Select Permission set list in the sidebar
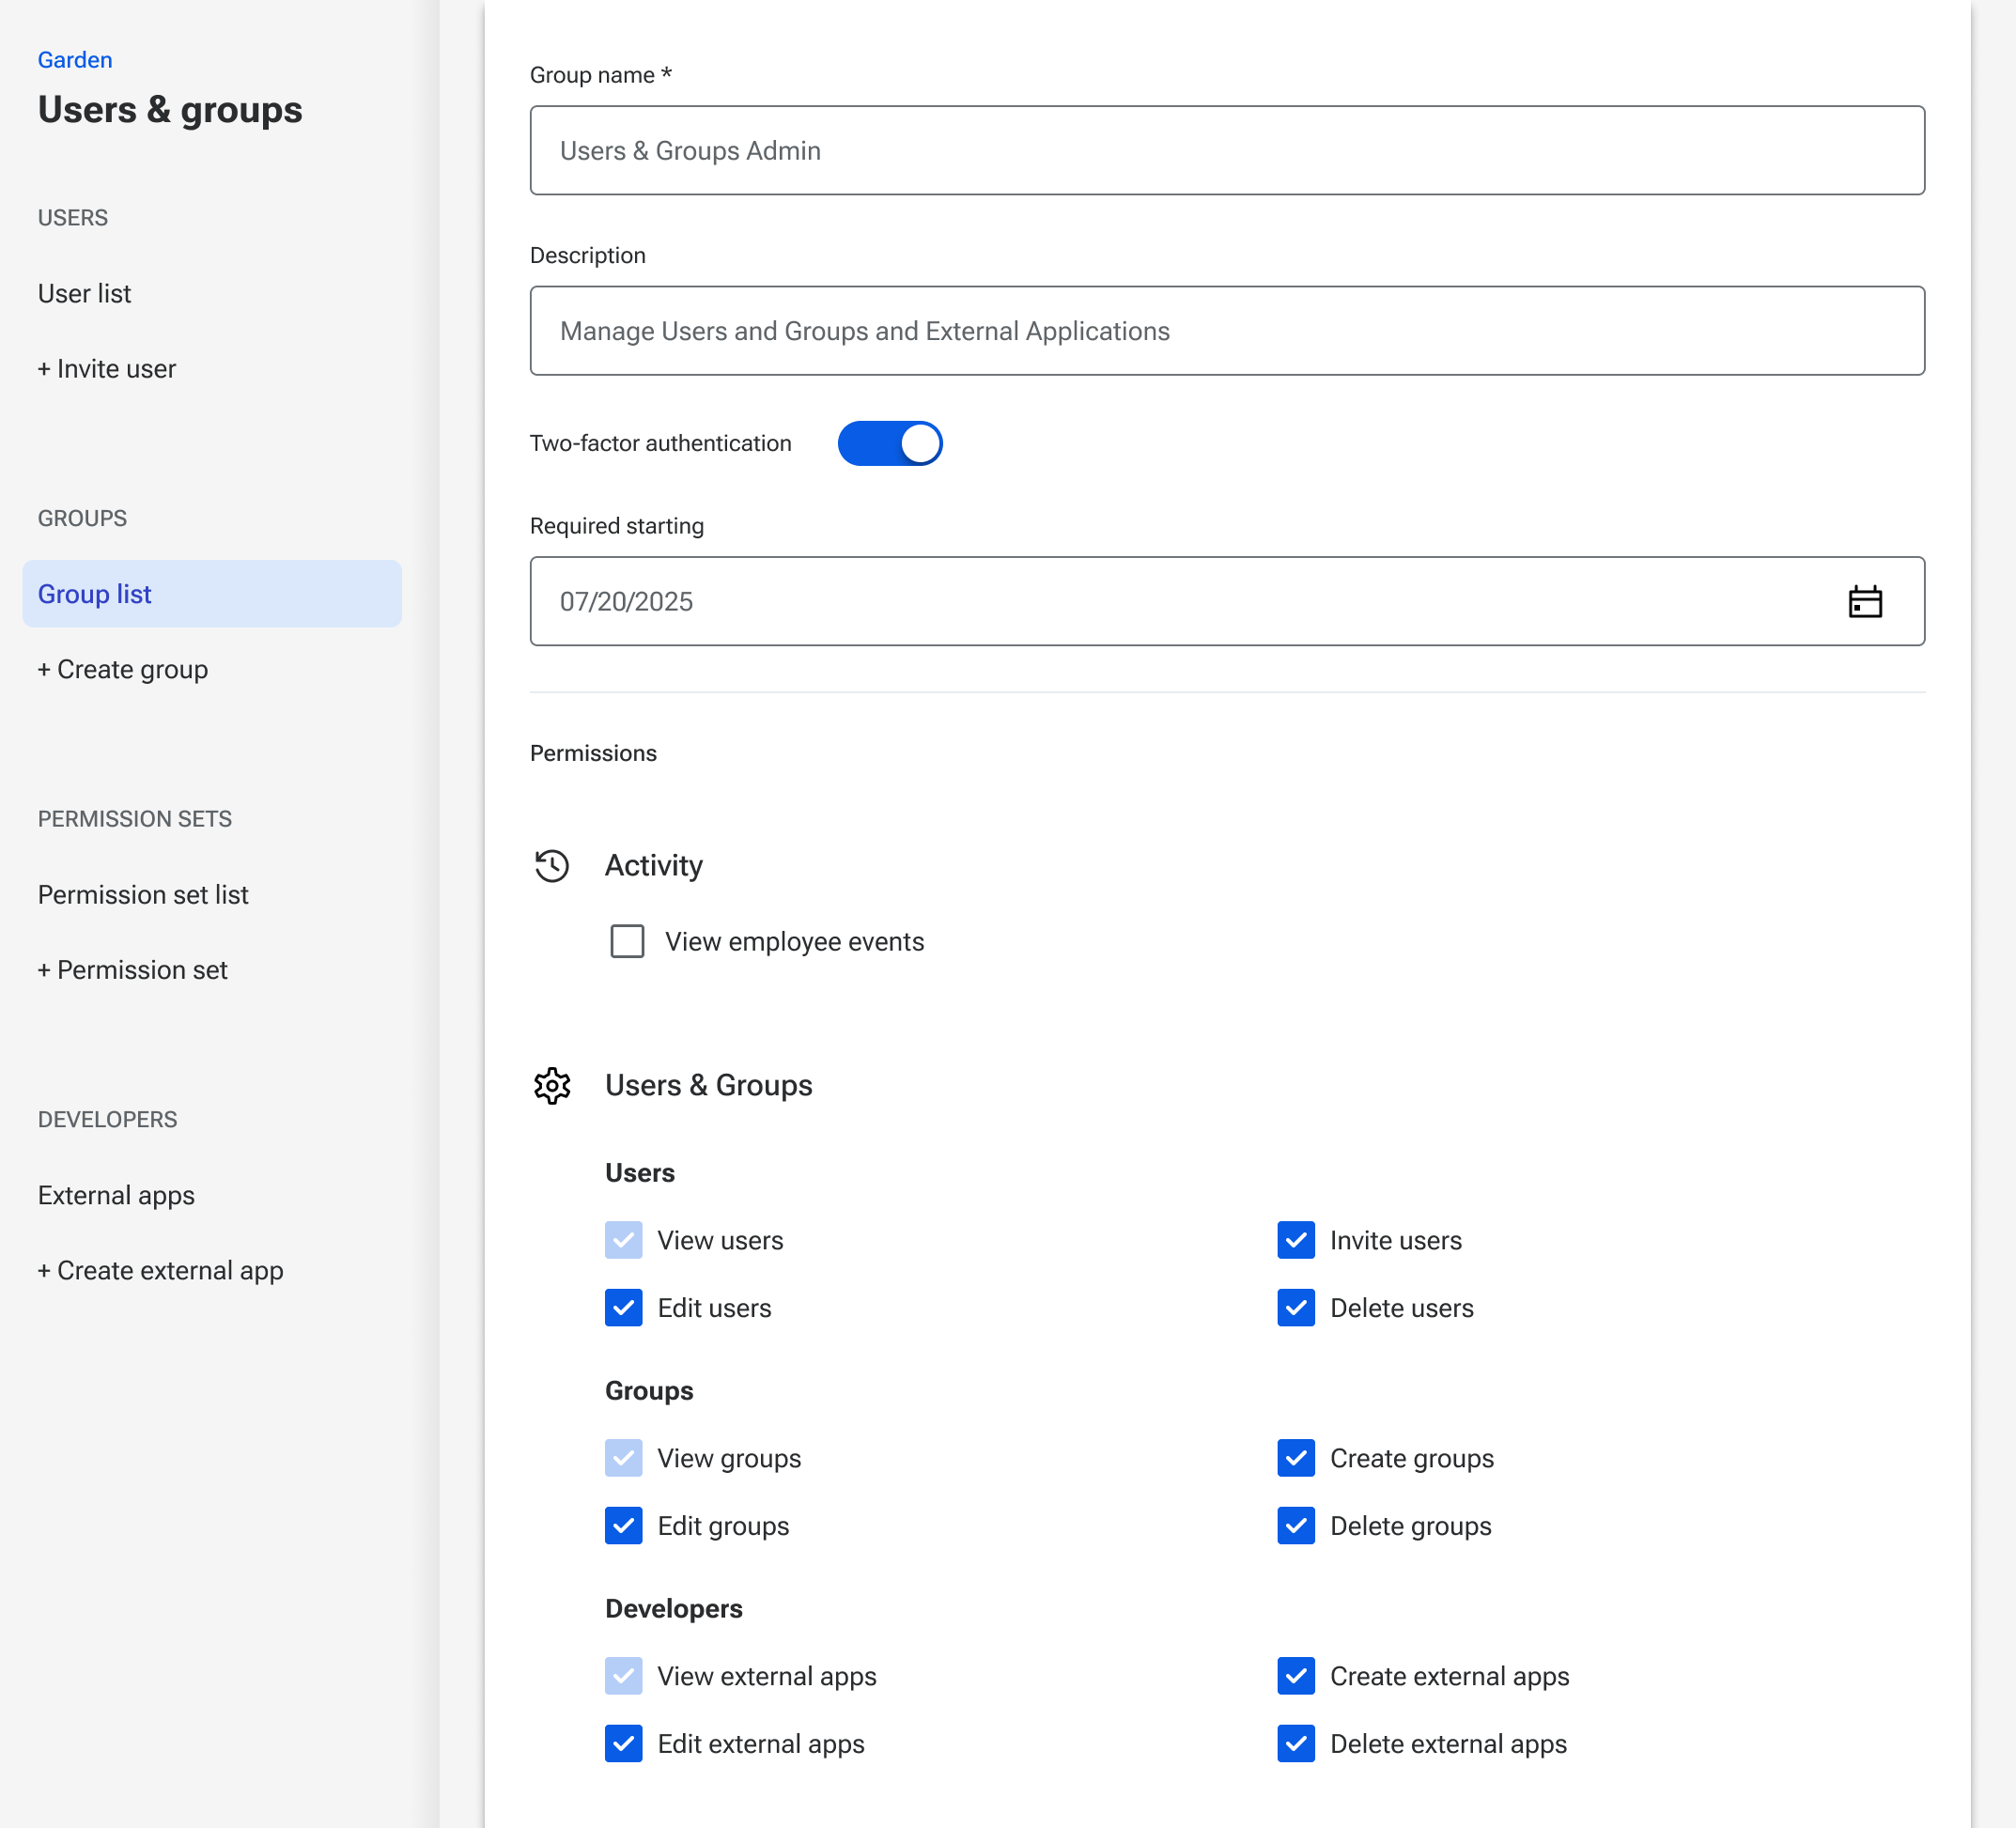The image size is (2016, 1828). pyautogui.click(x=143, y=895)
